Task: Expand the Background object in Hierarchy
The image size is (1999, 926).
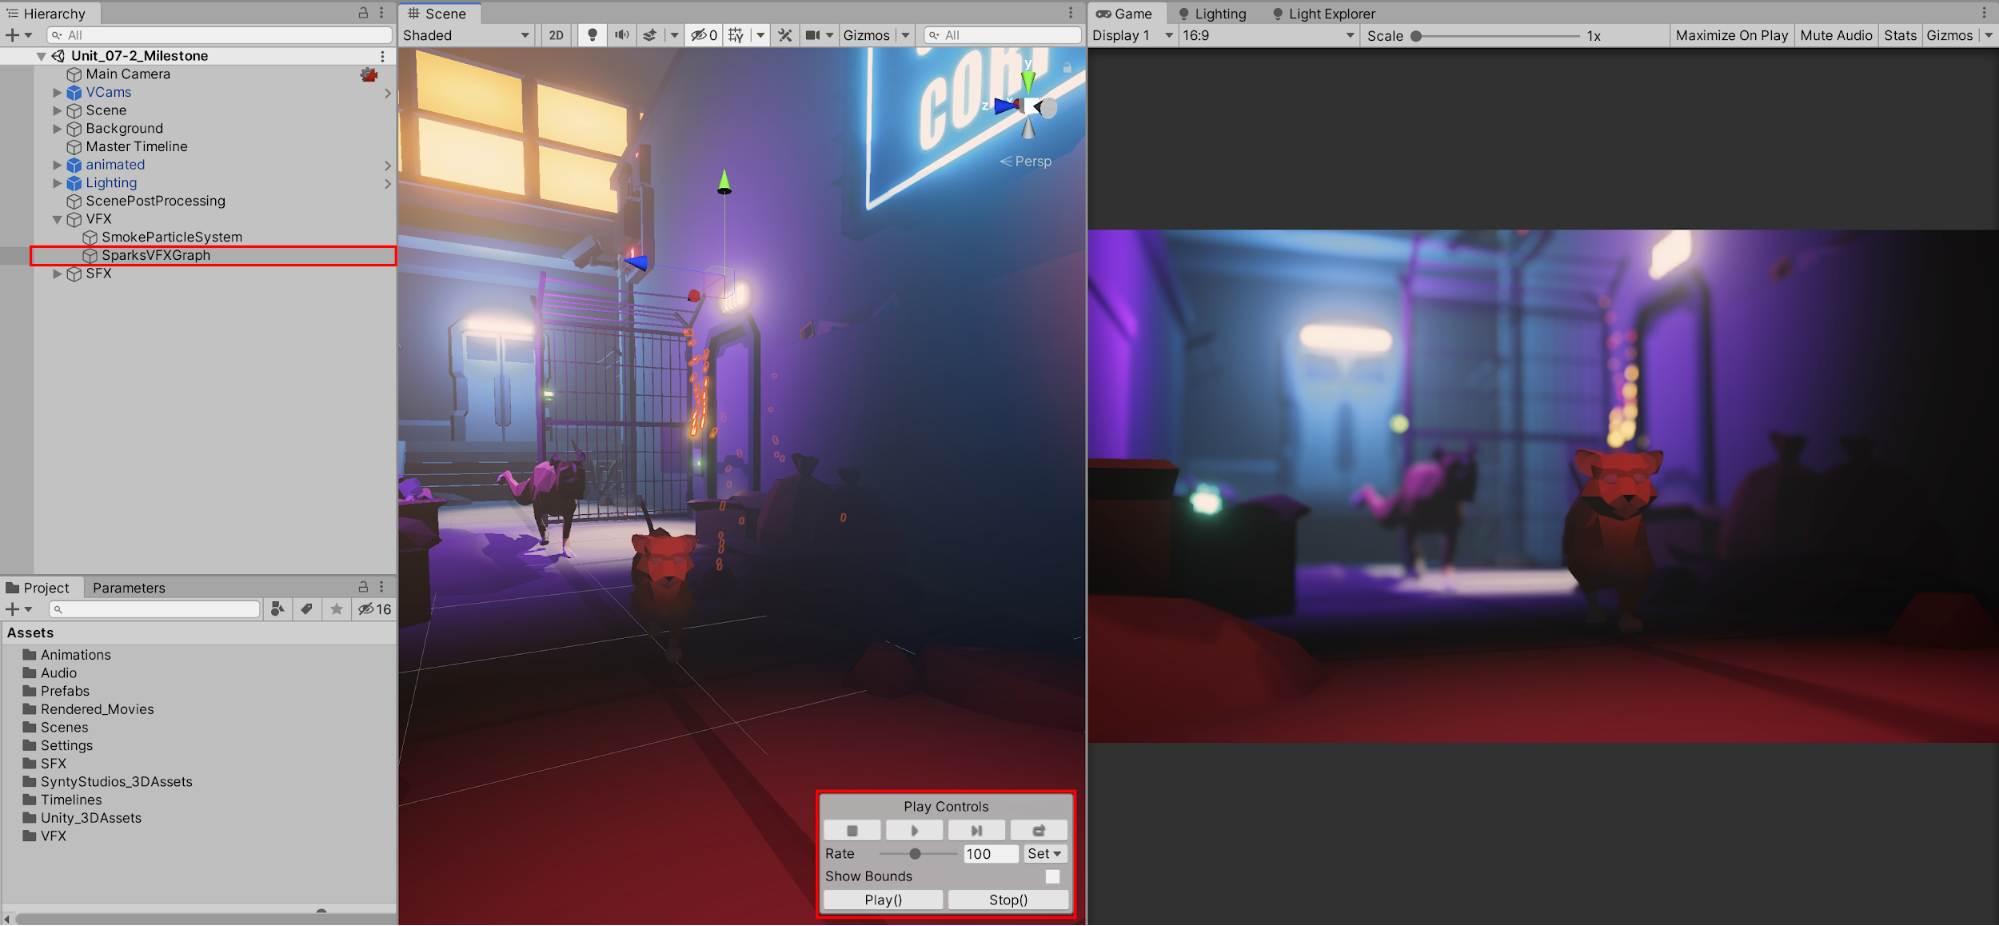Action: point(57,129)
